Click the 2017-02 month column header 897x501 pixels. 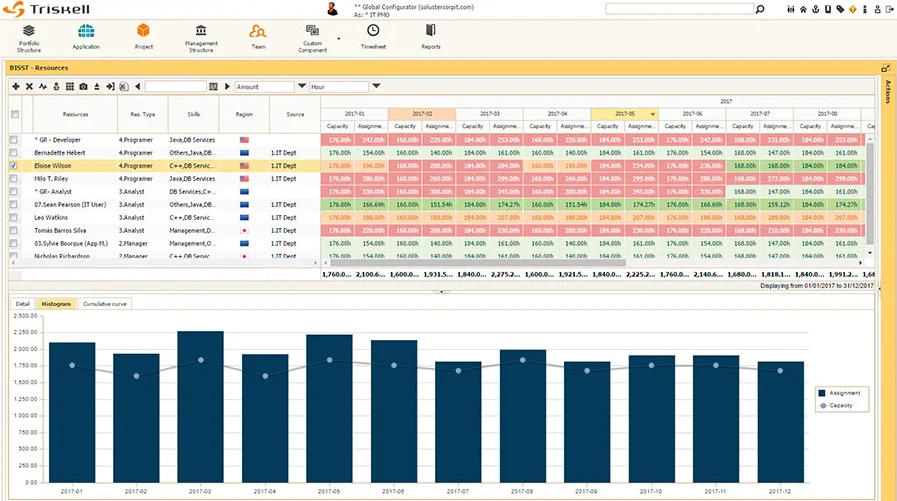(x=422, y=114)
